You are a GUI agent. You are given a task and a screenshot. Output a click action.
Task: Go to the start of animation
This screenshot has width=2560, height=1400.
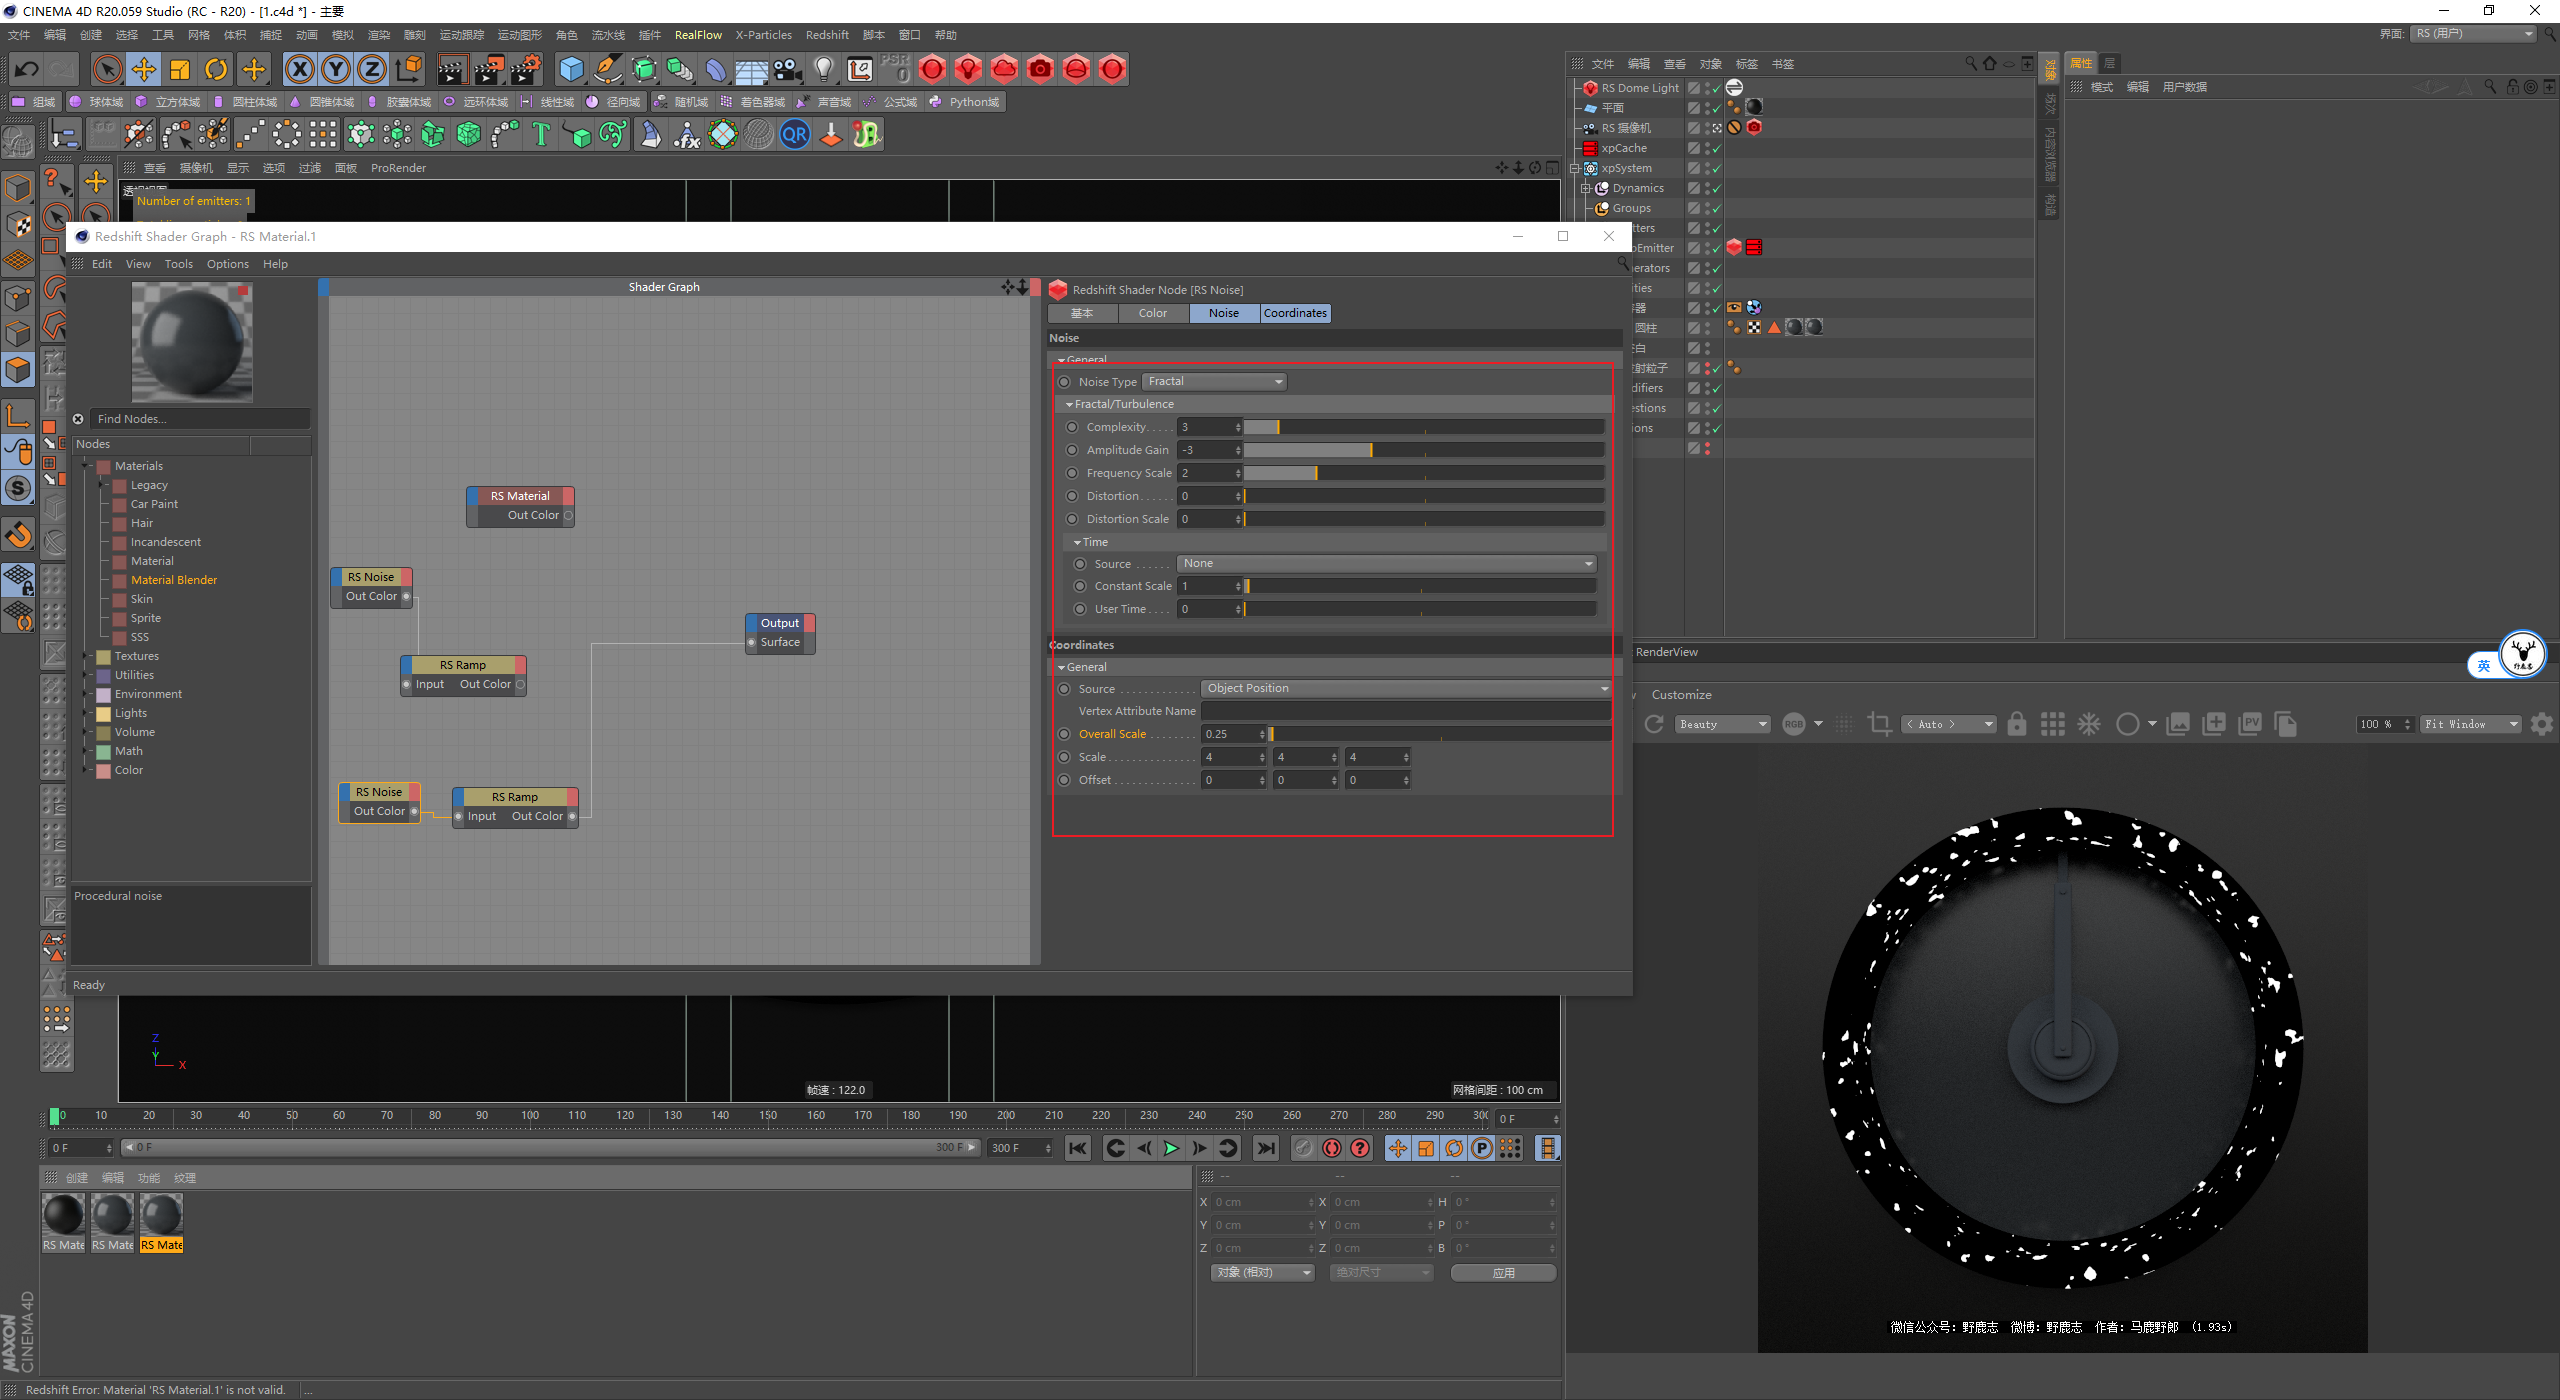[x=1077, y=1149]
